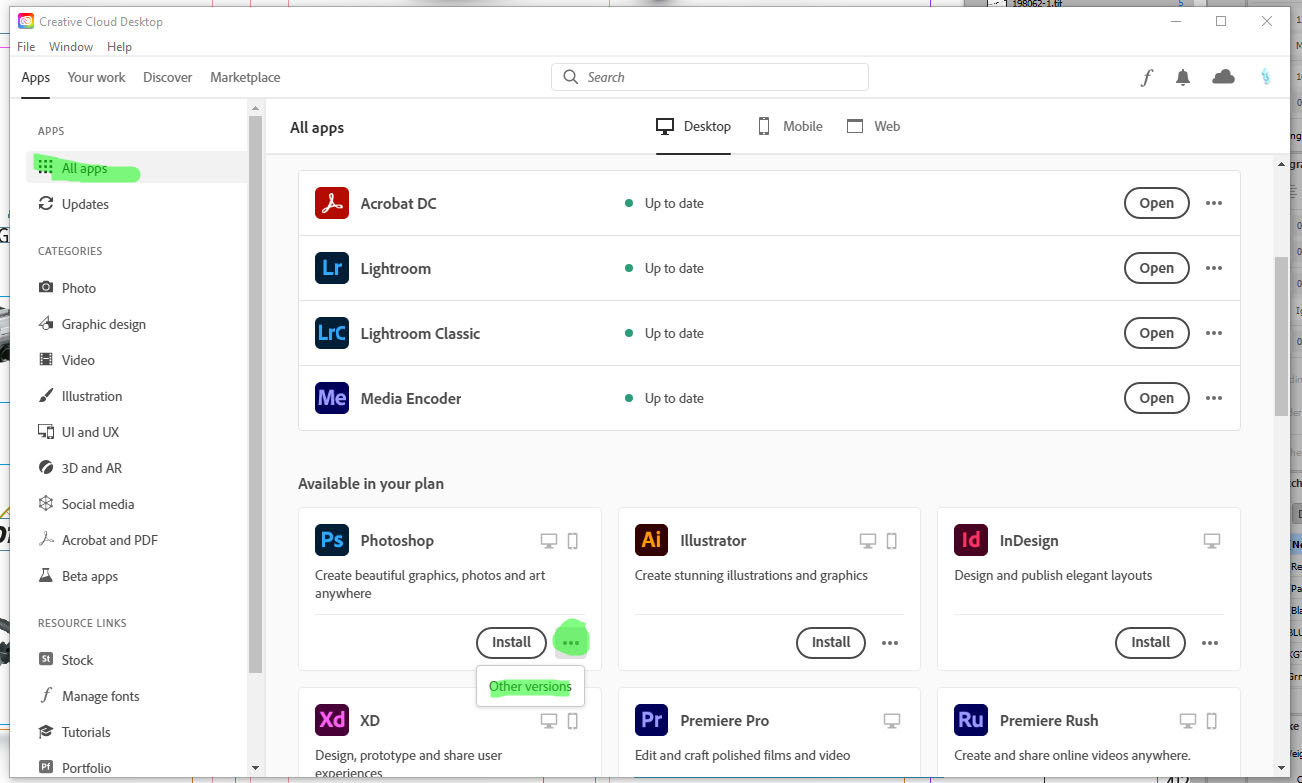Click the Media Encoder app icon
1302x783 pixels.
pyautogui.click(x=331, y=398)
